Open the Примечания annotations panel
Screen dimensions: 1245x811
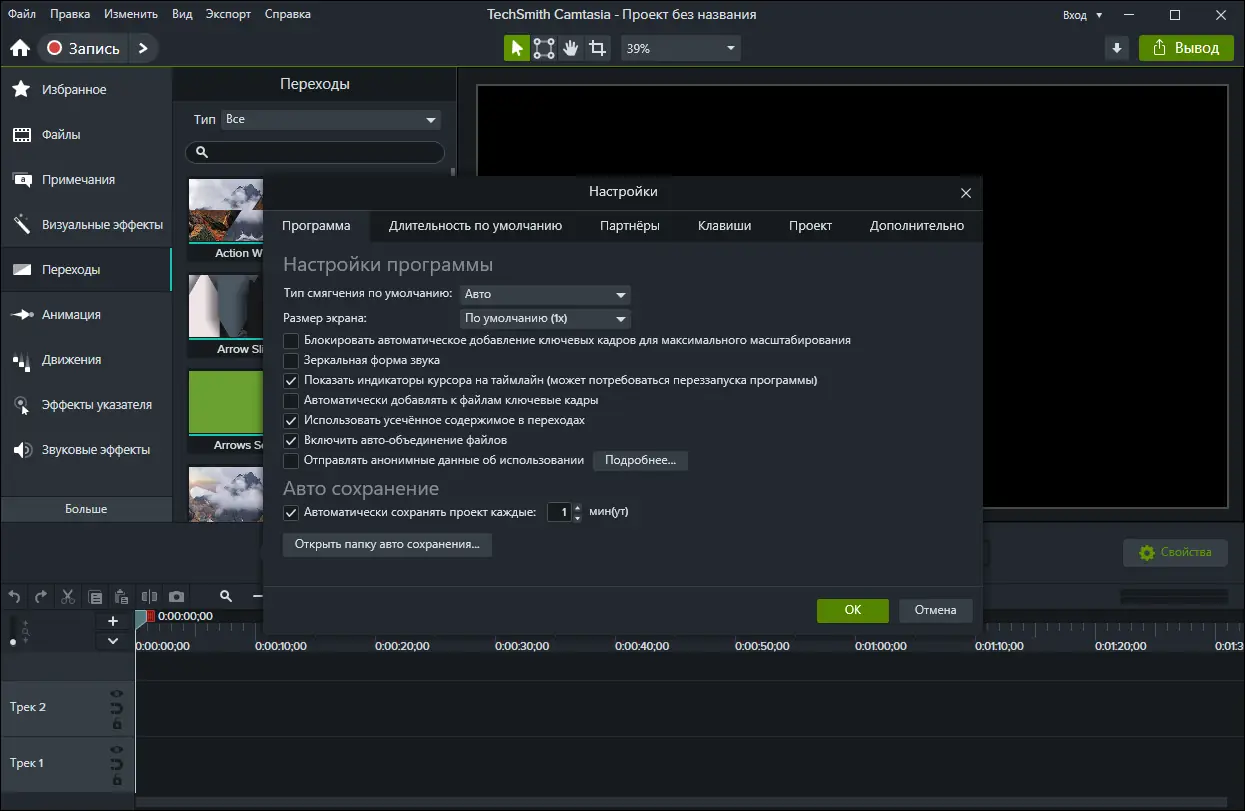point(86,180)
